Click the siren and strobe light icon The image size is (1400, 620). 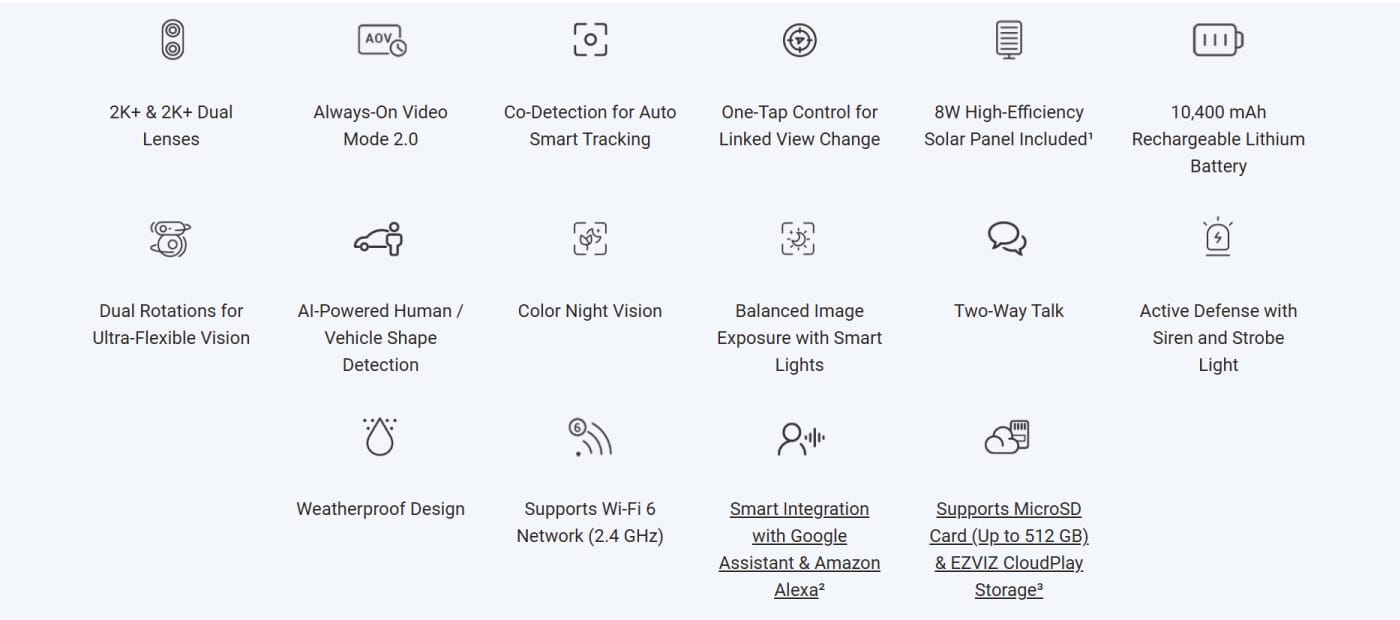tap(1218, 237)
